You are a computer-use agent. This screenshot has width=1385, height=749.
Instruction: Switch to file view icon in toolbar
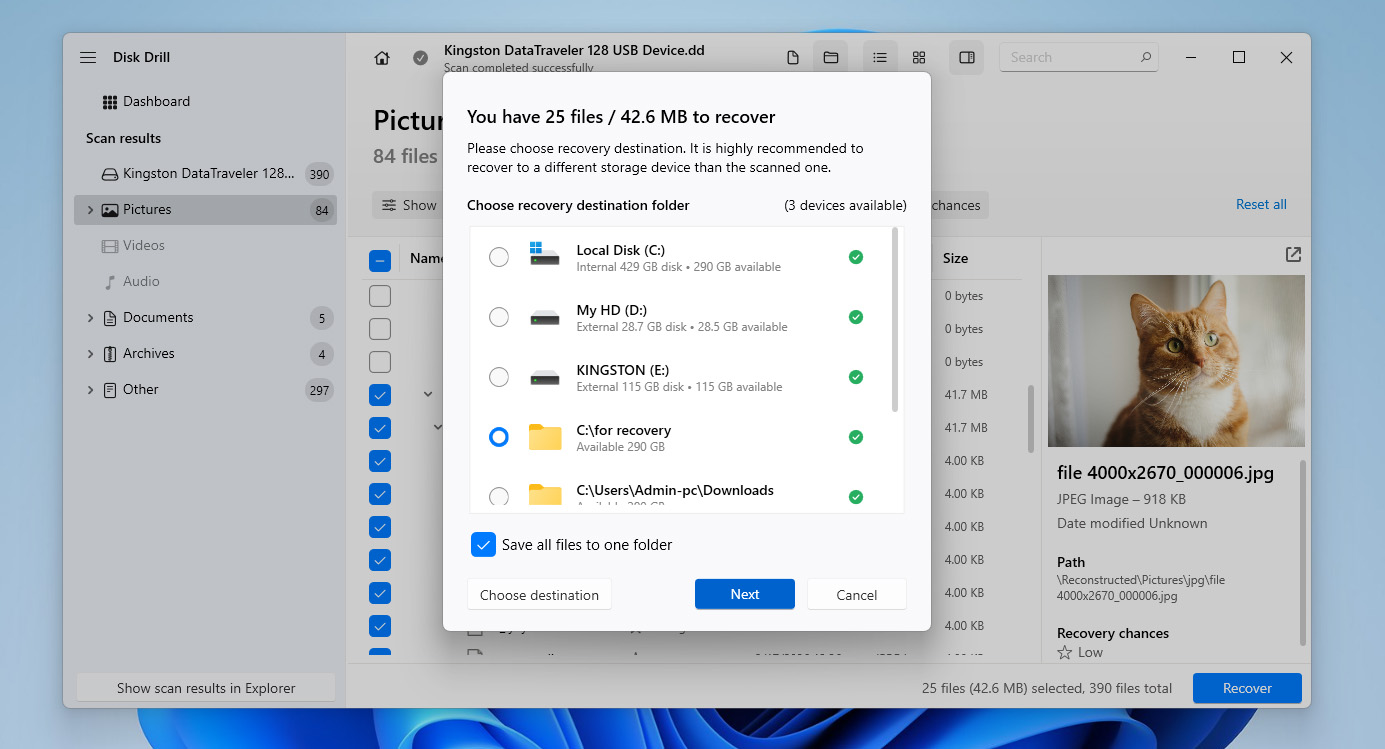click(793, 58)
